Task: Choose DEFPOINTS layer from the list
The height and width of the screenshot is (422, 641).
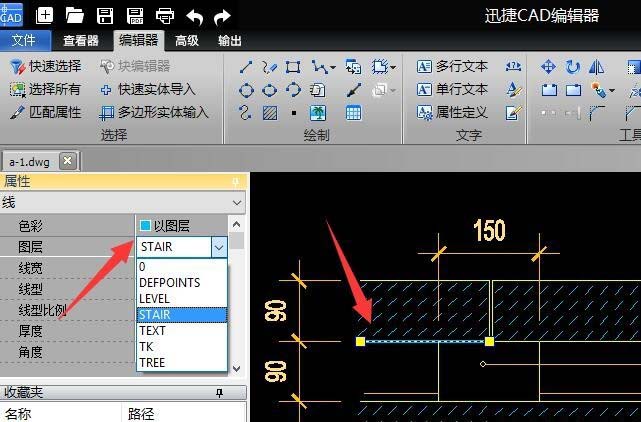Action: click(182, 283)
